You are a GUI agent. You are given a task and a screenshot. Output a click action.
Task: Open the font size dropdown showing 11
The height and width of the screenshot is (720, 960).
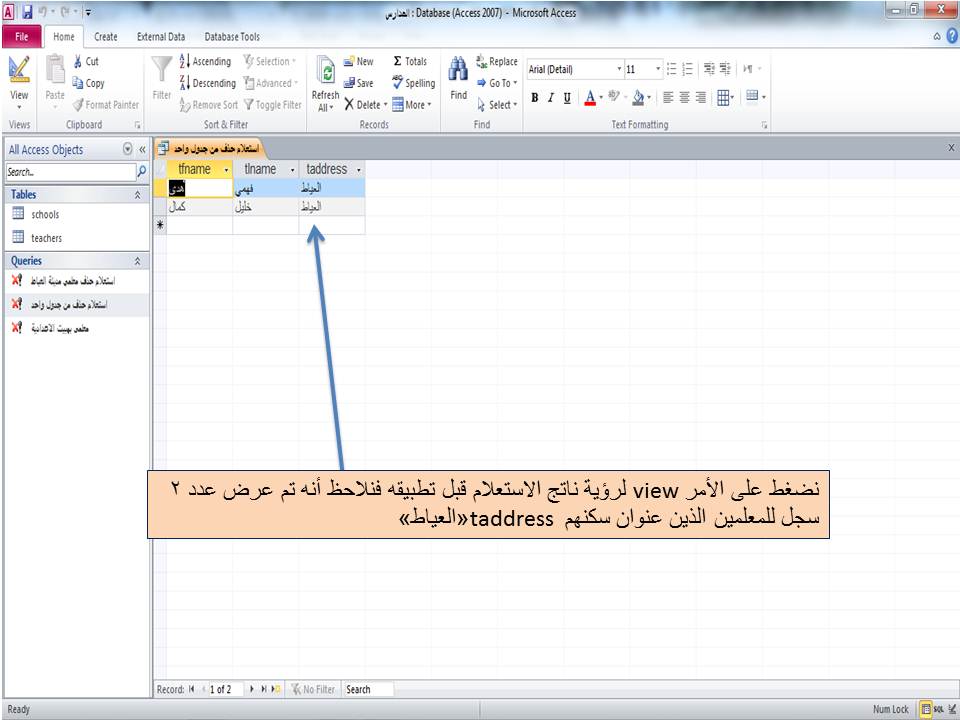(659, 68)
